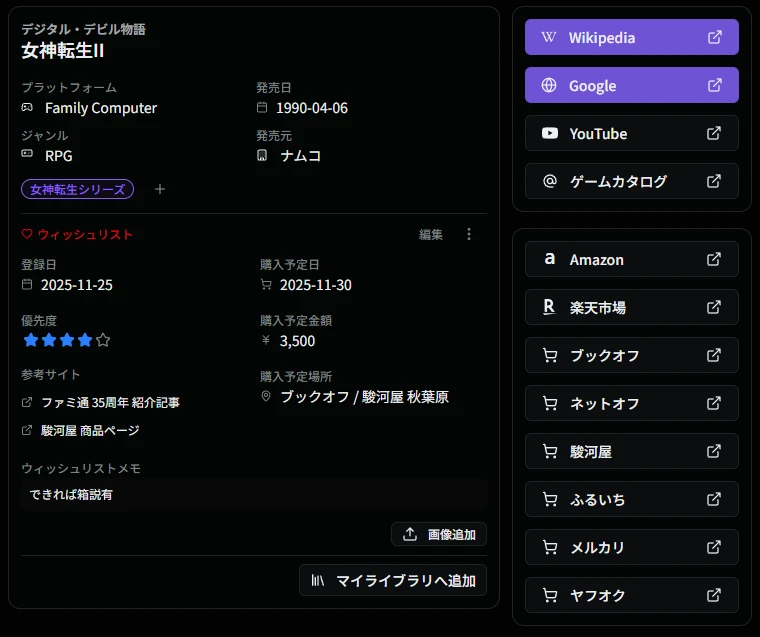Click the calendar icon beside 1990-04-06
Image resolution: width=760 pixels, height=637 pixels.
pyautogui.click(x=262, y=107)
